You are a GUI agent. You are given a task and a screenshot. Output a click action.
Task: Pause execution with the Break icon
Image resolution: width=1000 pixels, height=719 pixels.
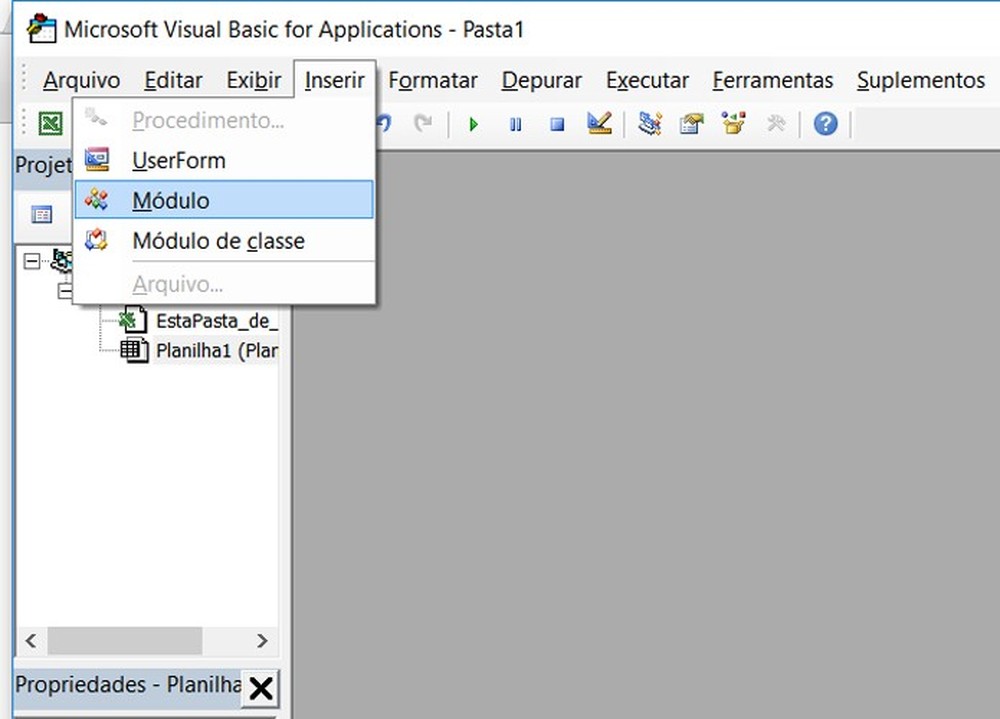pyautogui.click(x=515, y=123)
